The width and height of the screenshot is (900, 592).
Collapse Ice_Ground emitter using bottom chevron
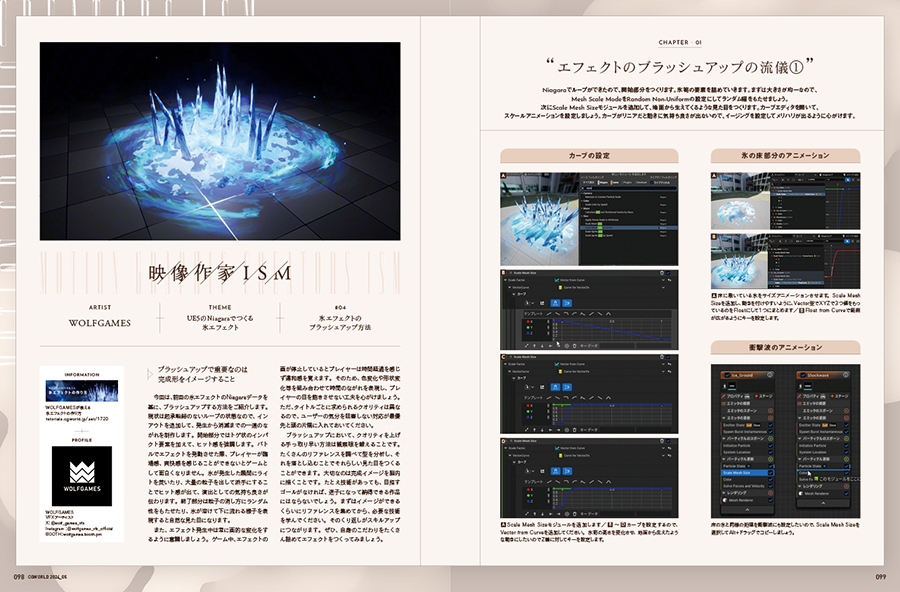(x=747, y=510)
